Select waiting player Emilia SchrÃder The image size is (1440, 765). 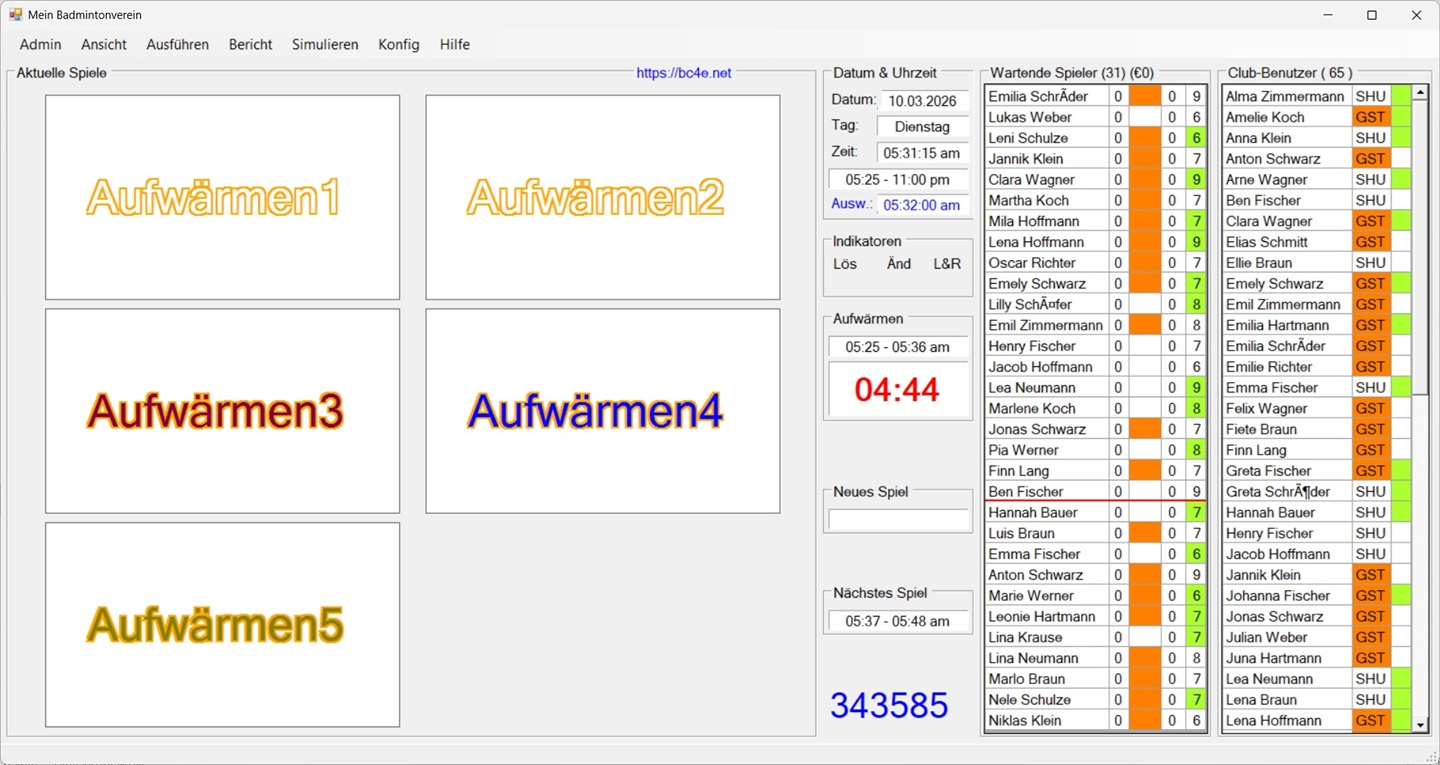click(x=1047, y=96)
